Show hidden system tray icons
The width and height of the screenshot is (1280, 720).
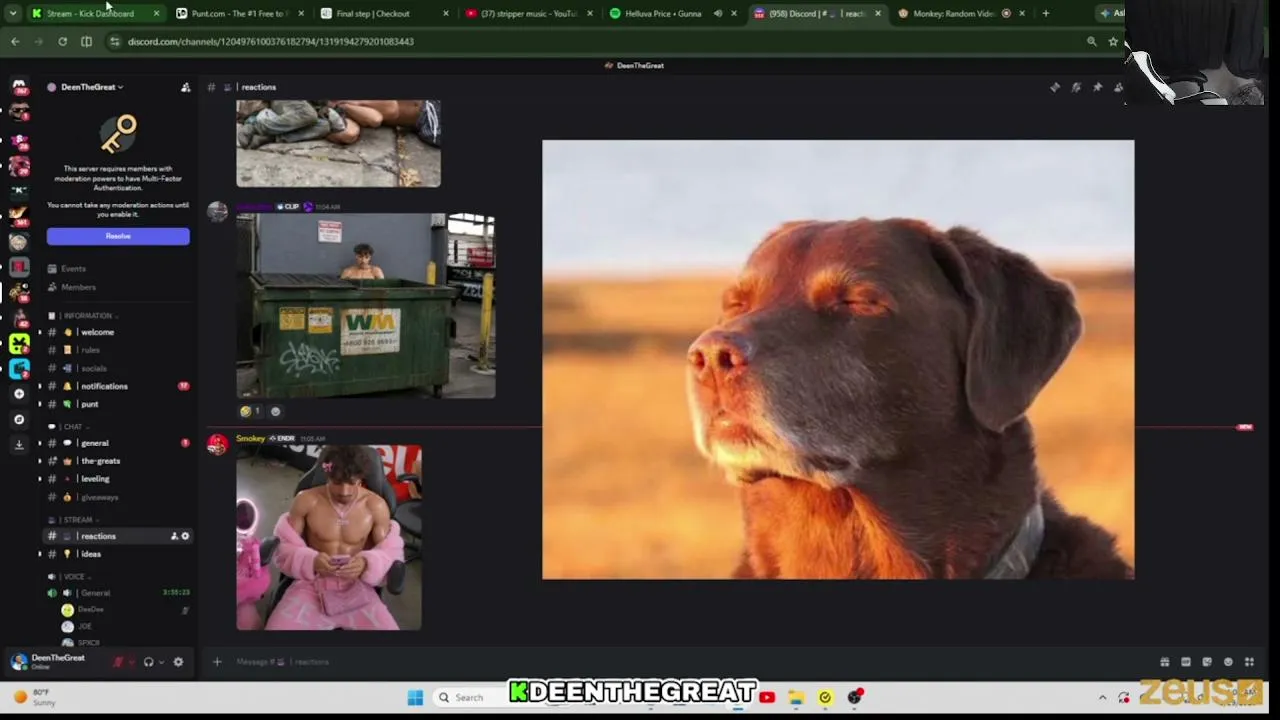pos(1103,697)
